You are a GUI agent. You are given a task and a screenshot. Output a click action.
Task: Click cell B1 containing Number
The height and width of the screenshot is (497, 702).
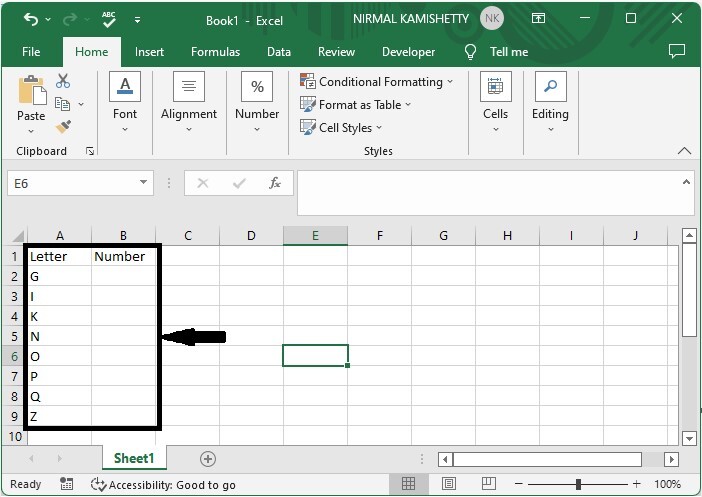pos(124,257)
